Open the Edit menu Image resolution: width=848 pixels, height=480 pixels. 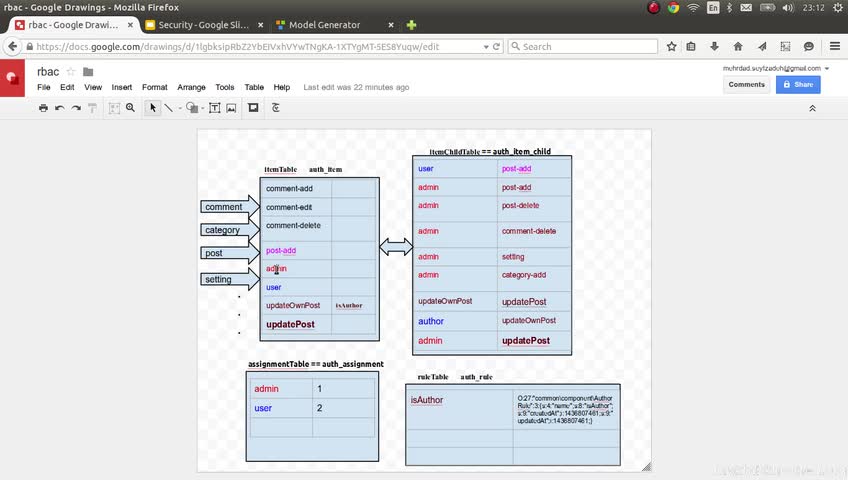[x=67, y=87]
